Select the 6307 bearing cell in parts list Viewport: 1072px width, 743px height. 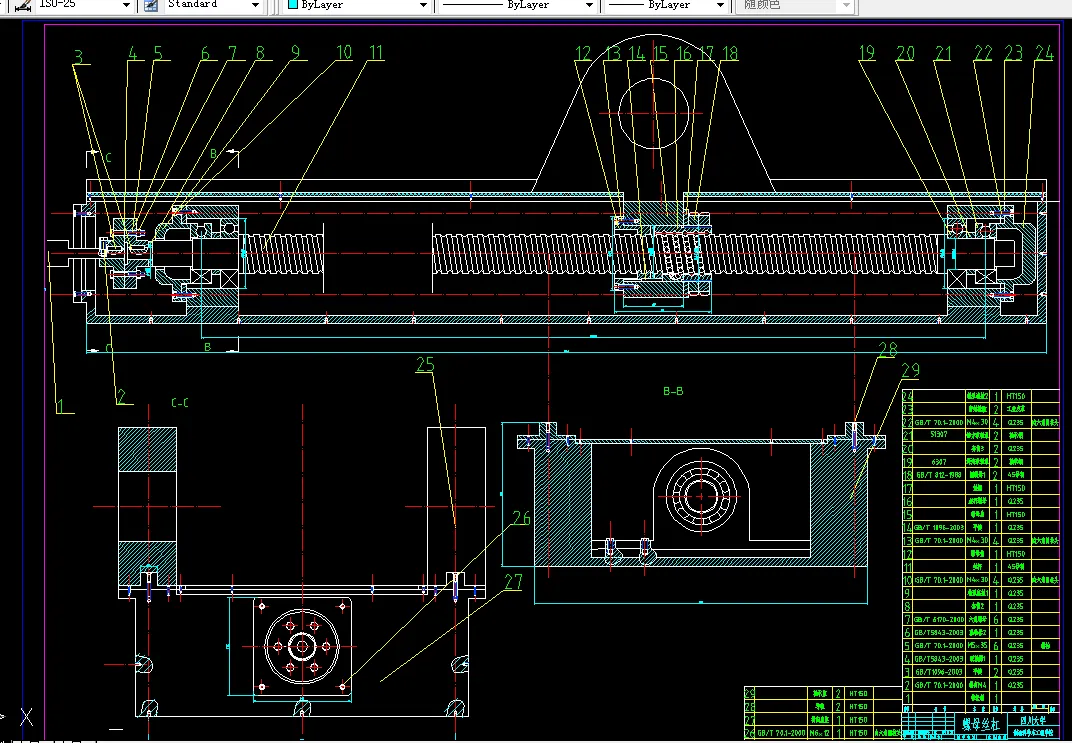pyautogui.click(x=939, y=461)
